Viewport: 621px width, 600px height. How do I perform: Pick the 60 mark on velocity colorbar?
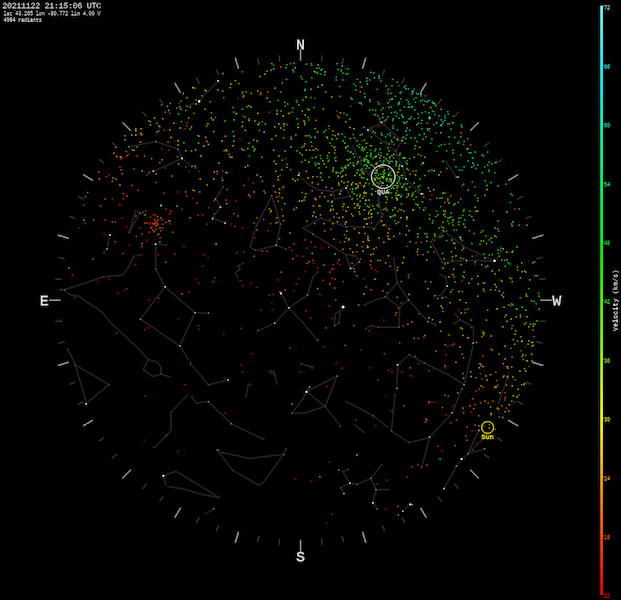point(607,126)
